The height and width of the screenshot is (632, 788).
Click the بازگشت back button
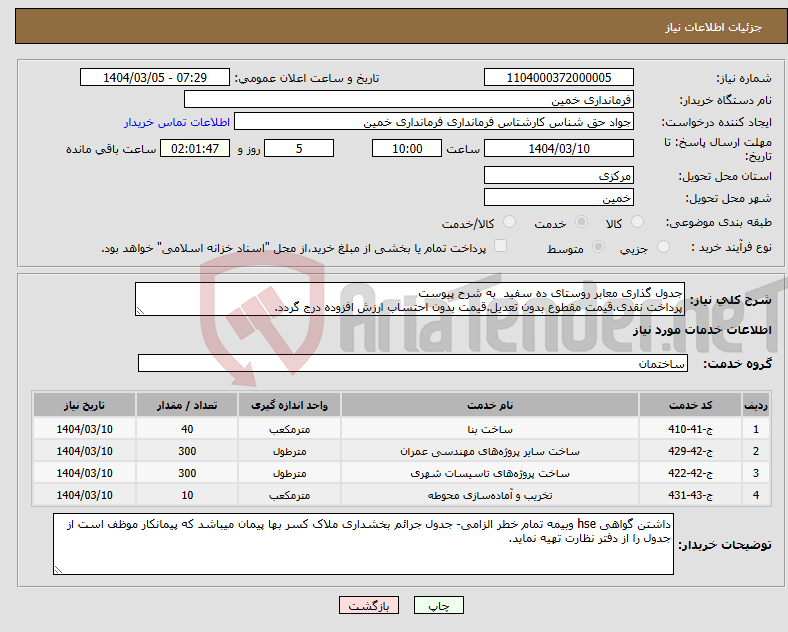tap(369, 605)
